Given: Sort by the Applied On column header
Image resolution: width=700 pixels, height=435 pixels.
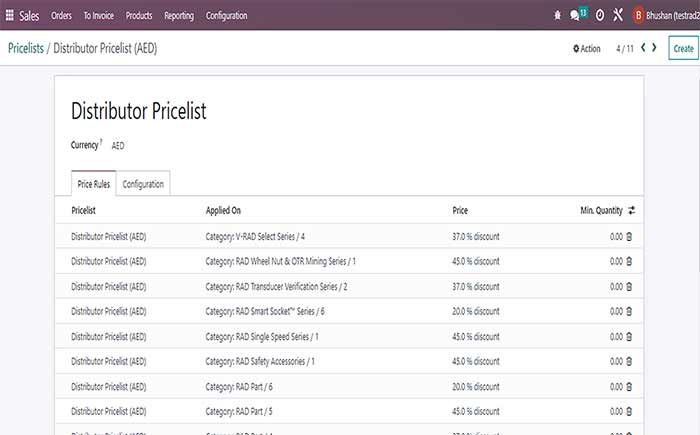Looking at the screenshot, I should coord(223,210).
